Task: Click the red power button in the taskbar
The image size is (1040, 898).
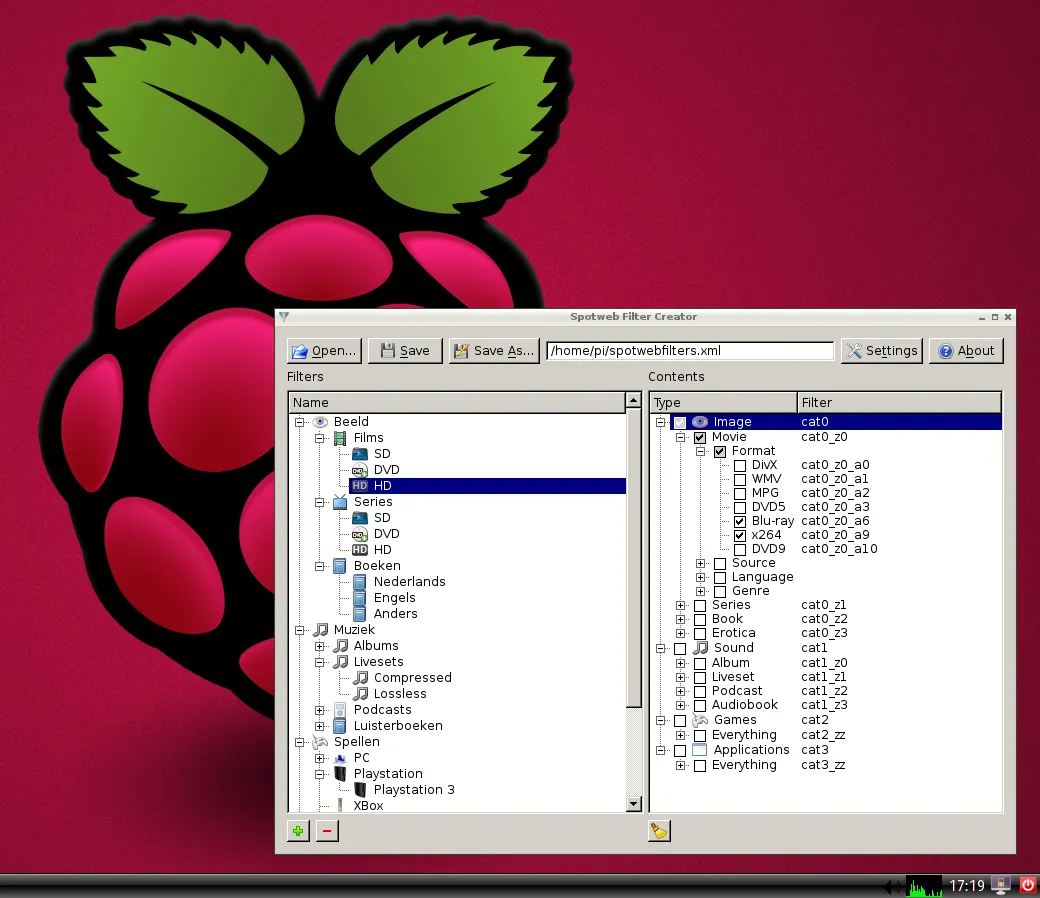Action: coord(1027,885)
